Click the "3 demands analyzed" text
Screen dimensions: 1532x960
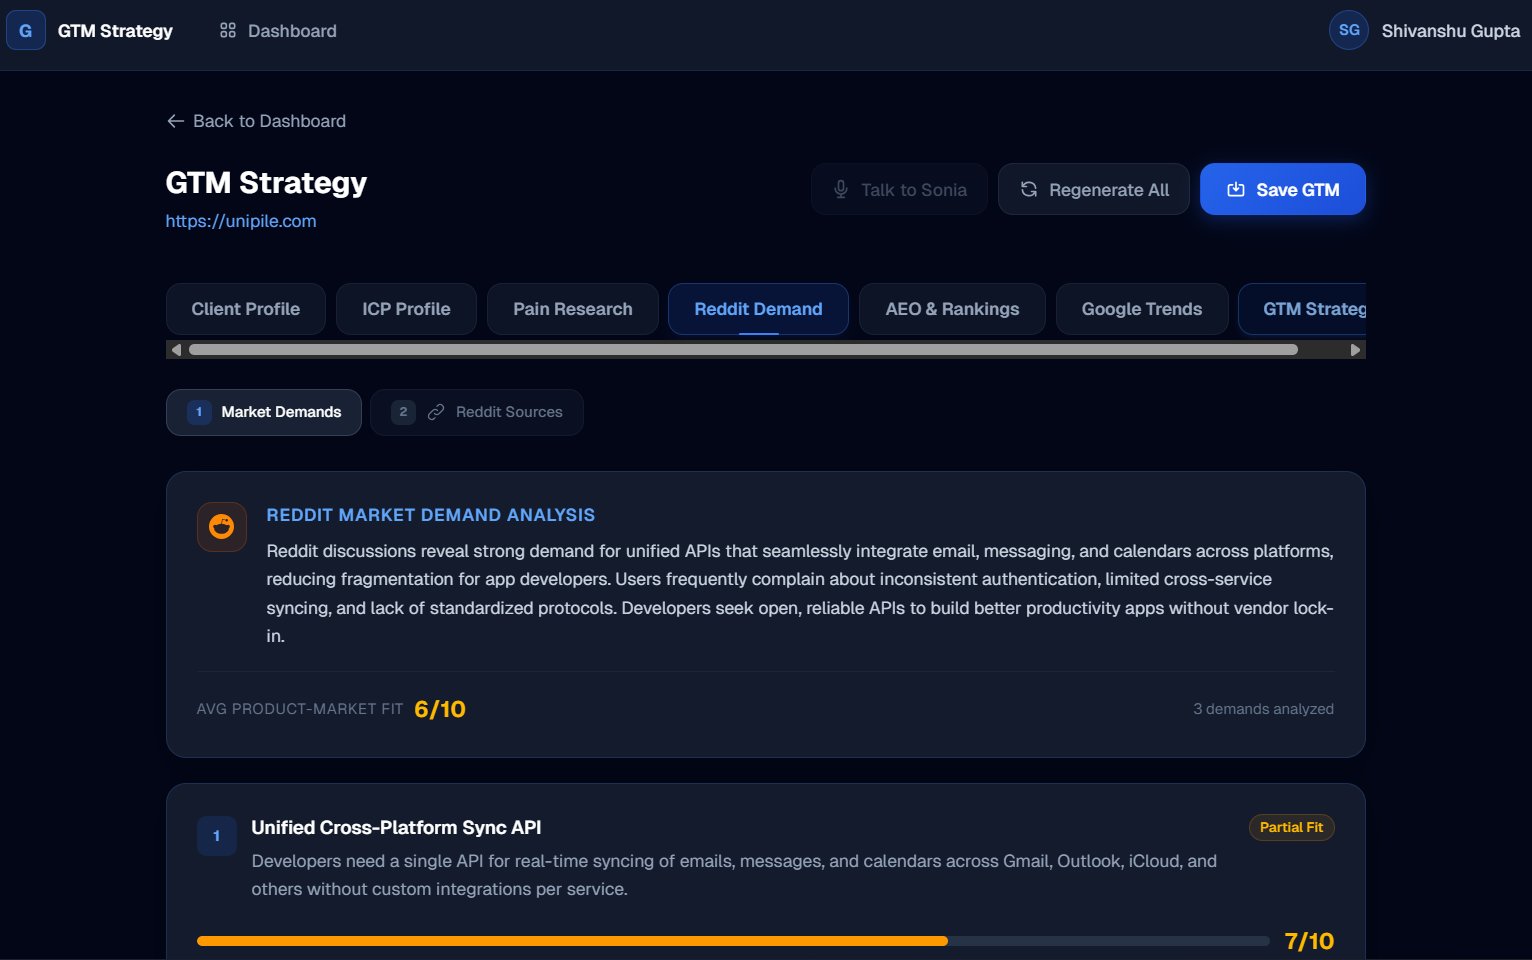[1263, 709]
